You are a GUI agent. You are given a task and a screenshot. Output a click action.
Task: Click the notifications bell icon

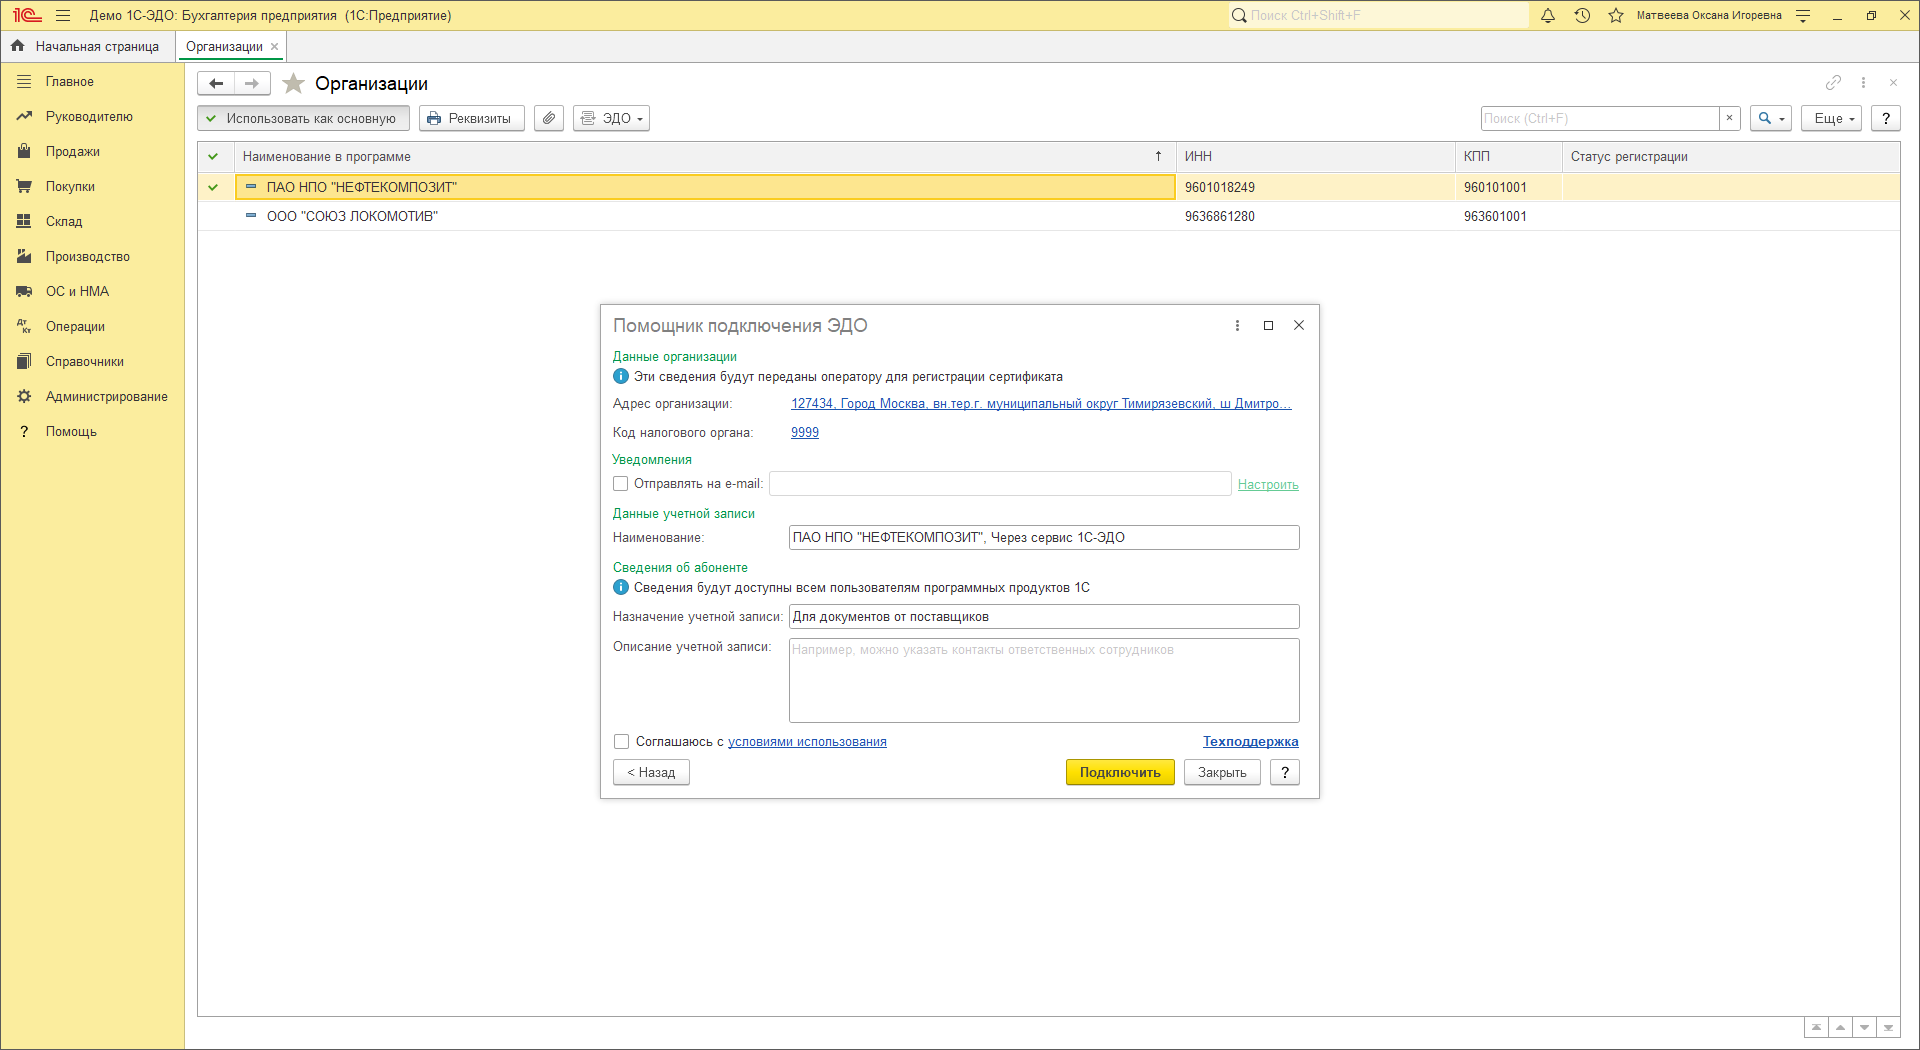tap(1548, 16)
